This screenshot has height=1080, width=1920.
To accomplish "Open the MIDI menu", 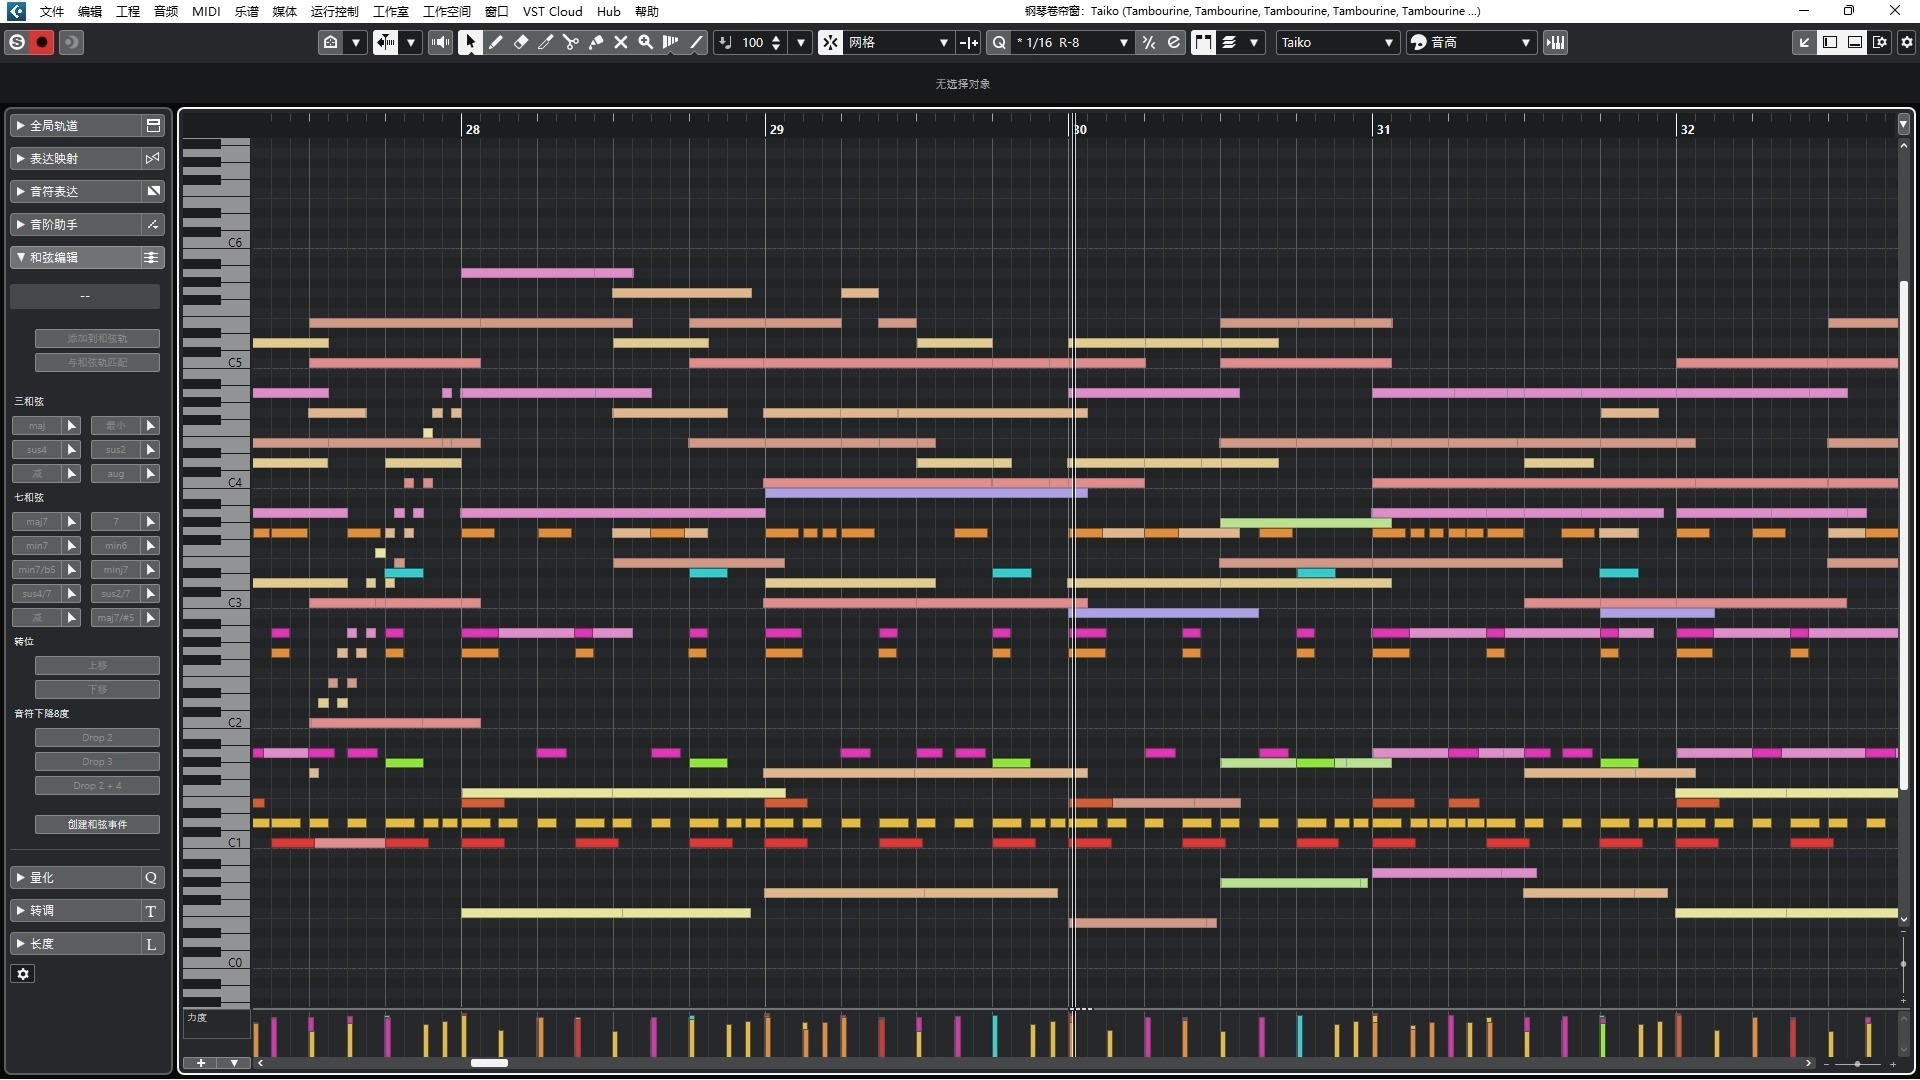I will 206,11.
